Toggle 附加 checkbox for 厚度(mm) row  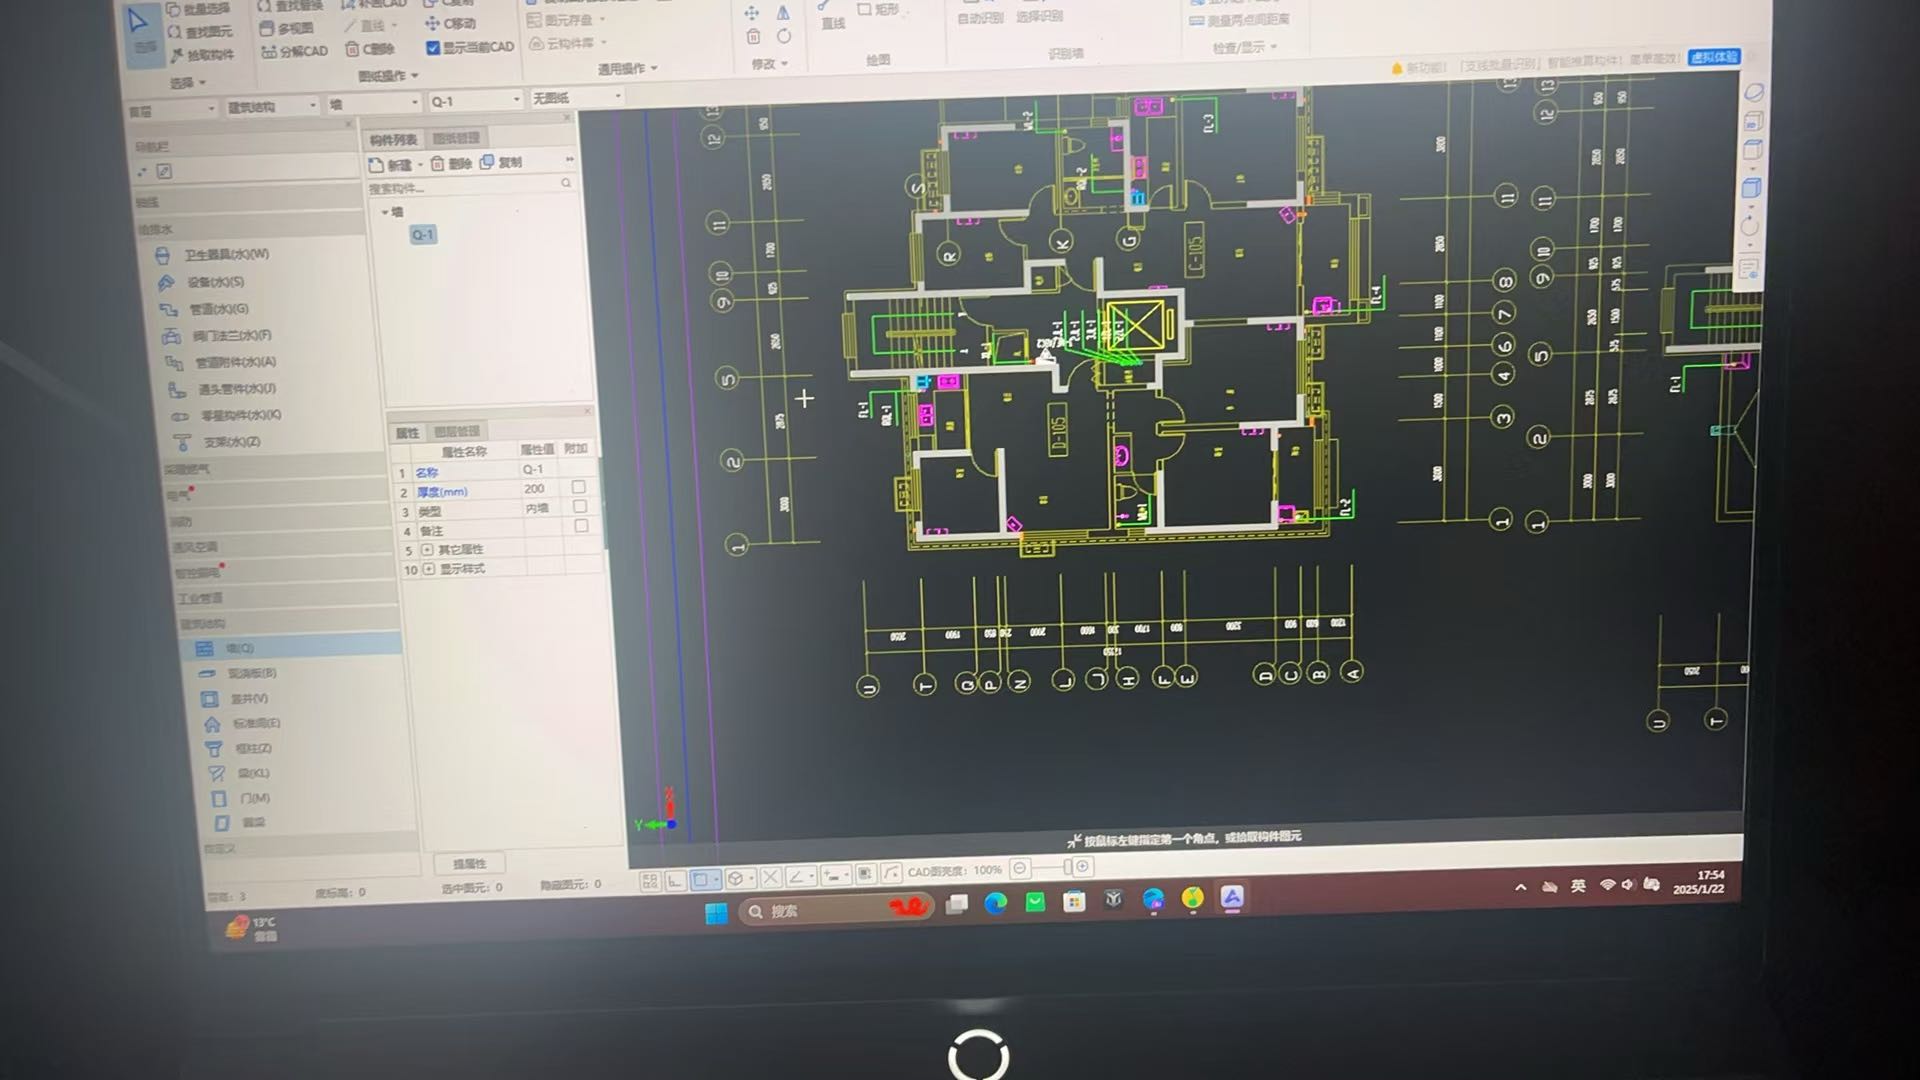(578, 487)
